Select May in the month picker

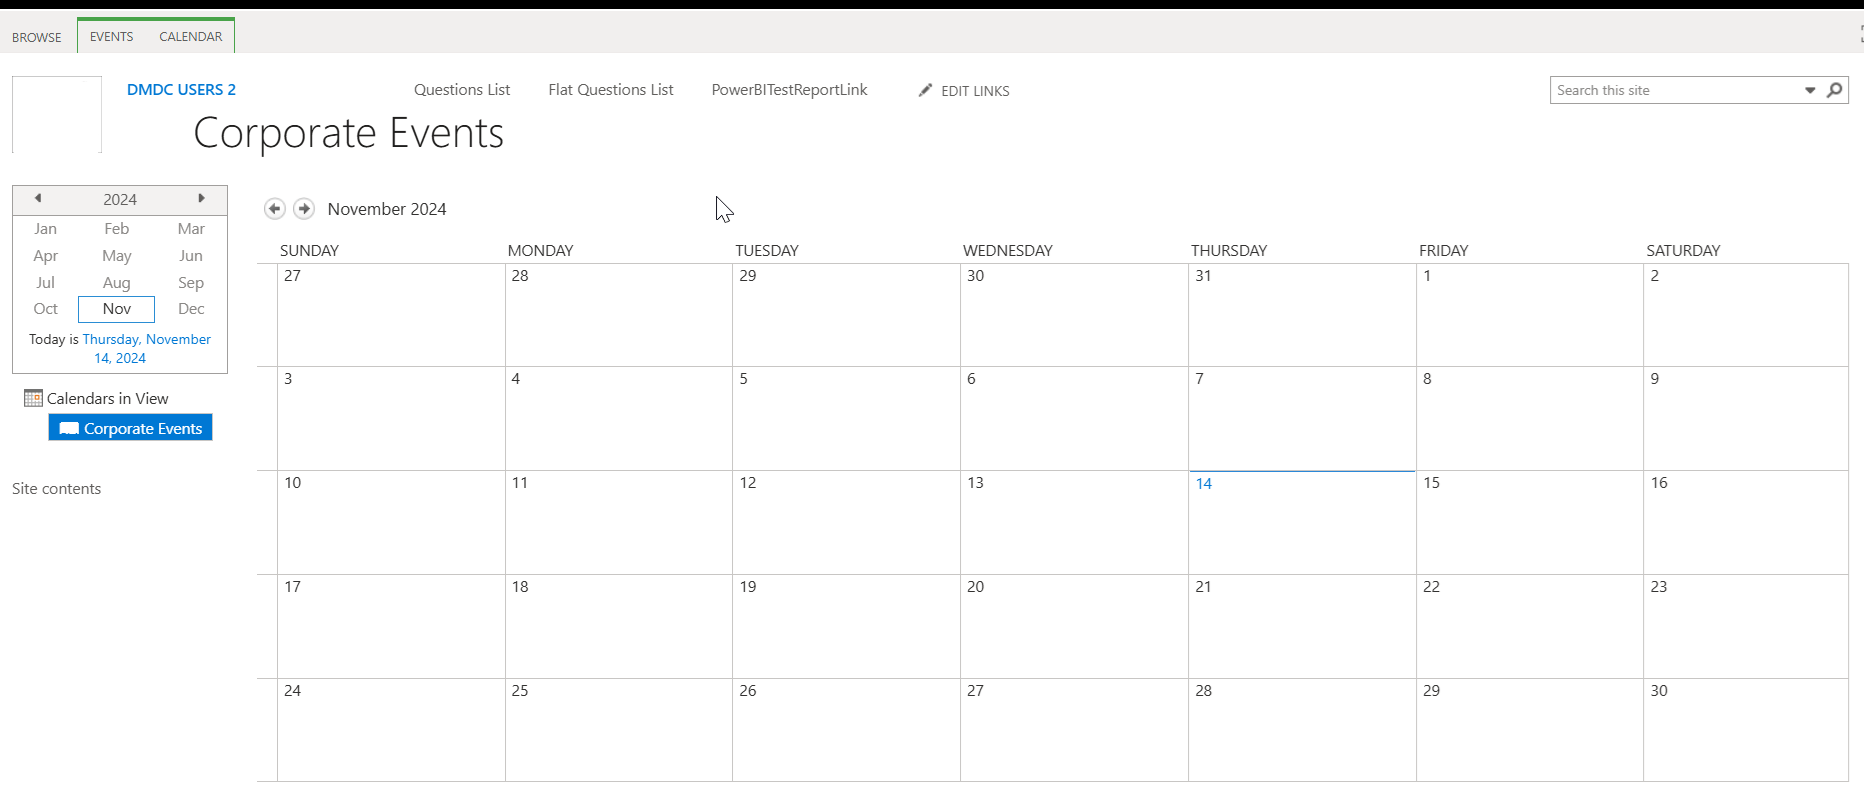point(116,256)
